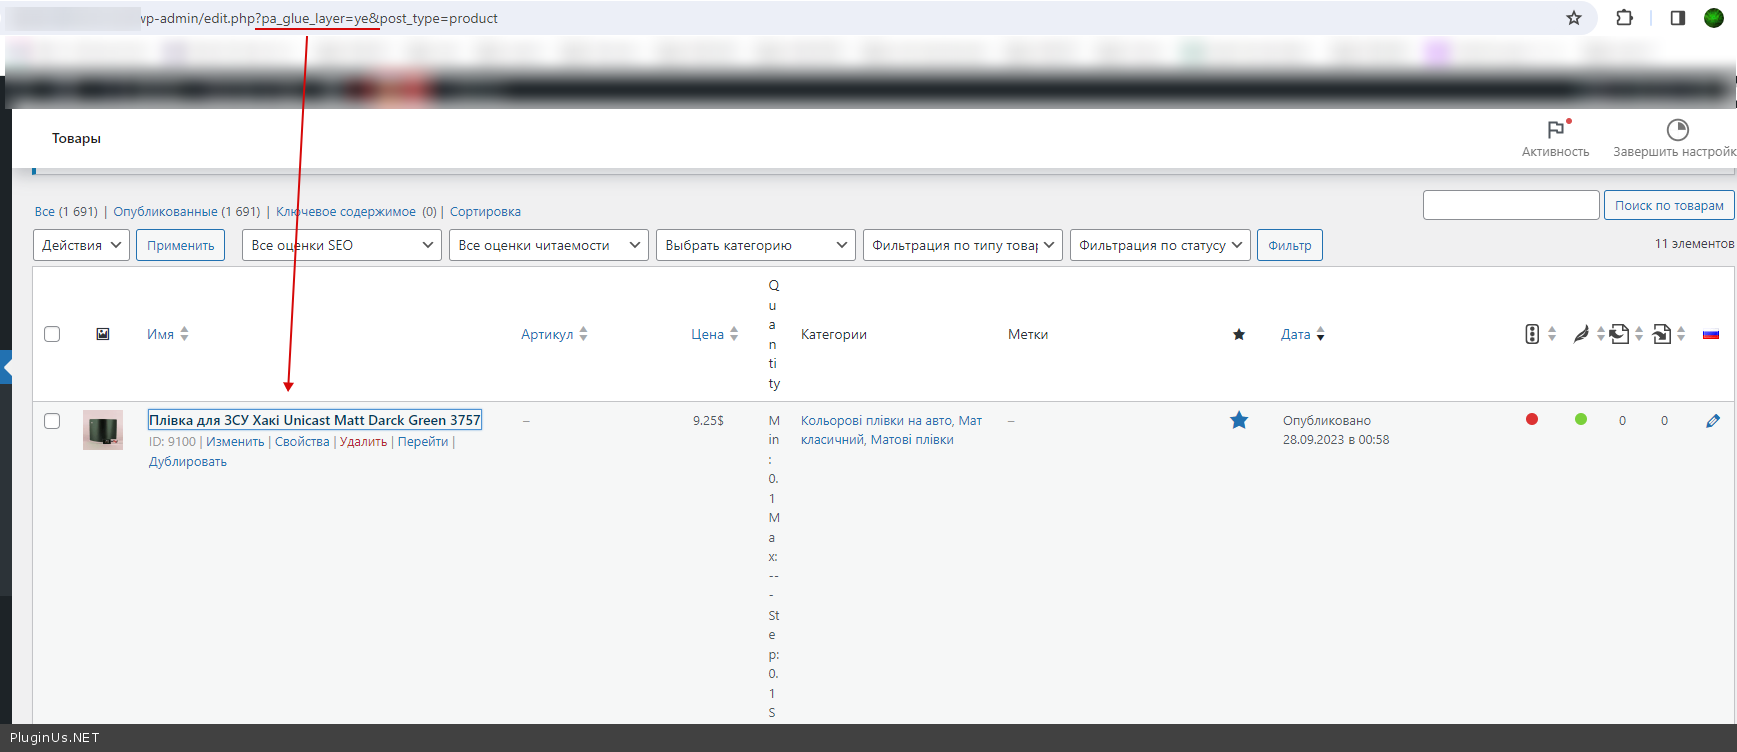The image size is (1737, 752).
Task: Click the image thumbnail column header icon
Action: (103, 334)
